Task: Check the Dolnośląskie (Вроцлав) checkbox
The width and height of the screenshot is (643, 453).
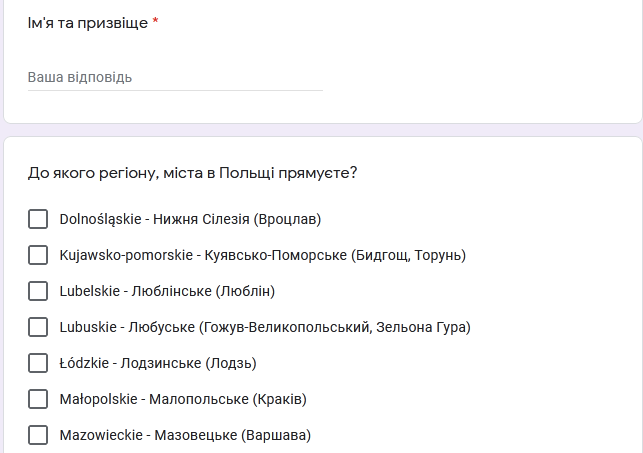Action: (x=38, y=219)
